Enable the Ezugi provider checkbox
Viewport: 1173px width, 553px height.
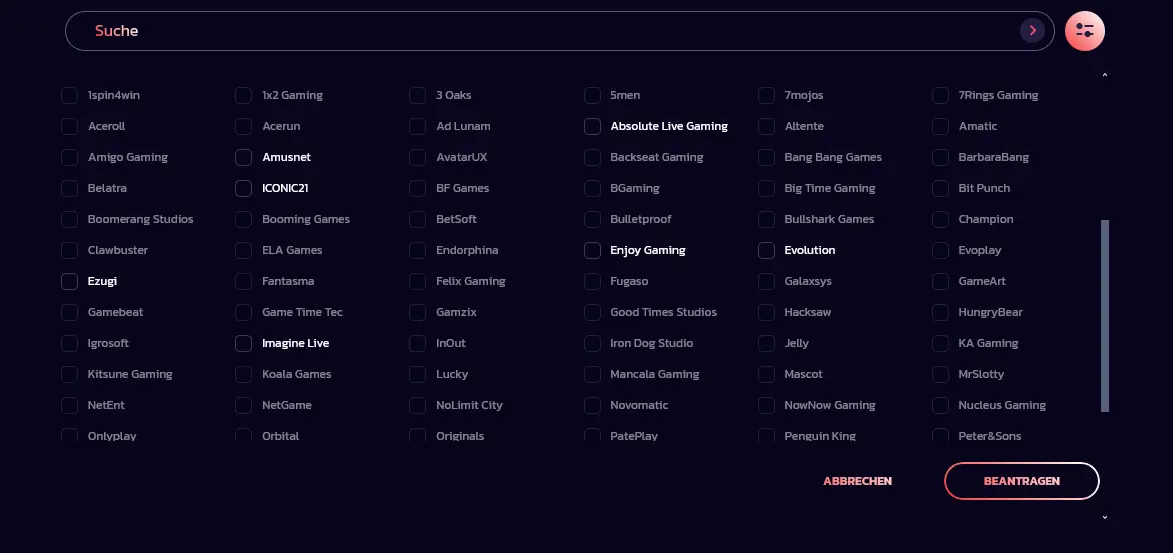click(70, 281)
